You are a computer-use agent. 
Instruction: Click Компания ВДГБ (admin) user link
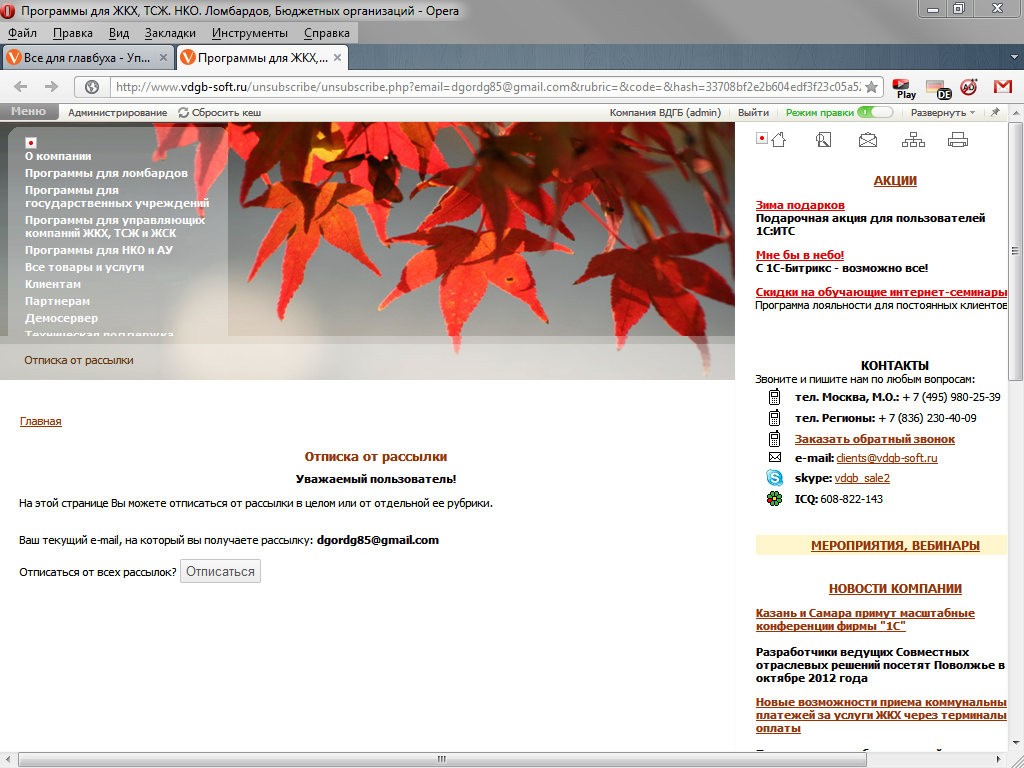pos(665,112)
